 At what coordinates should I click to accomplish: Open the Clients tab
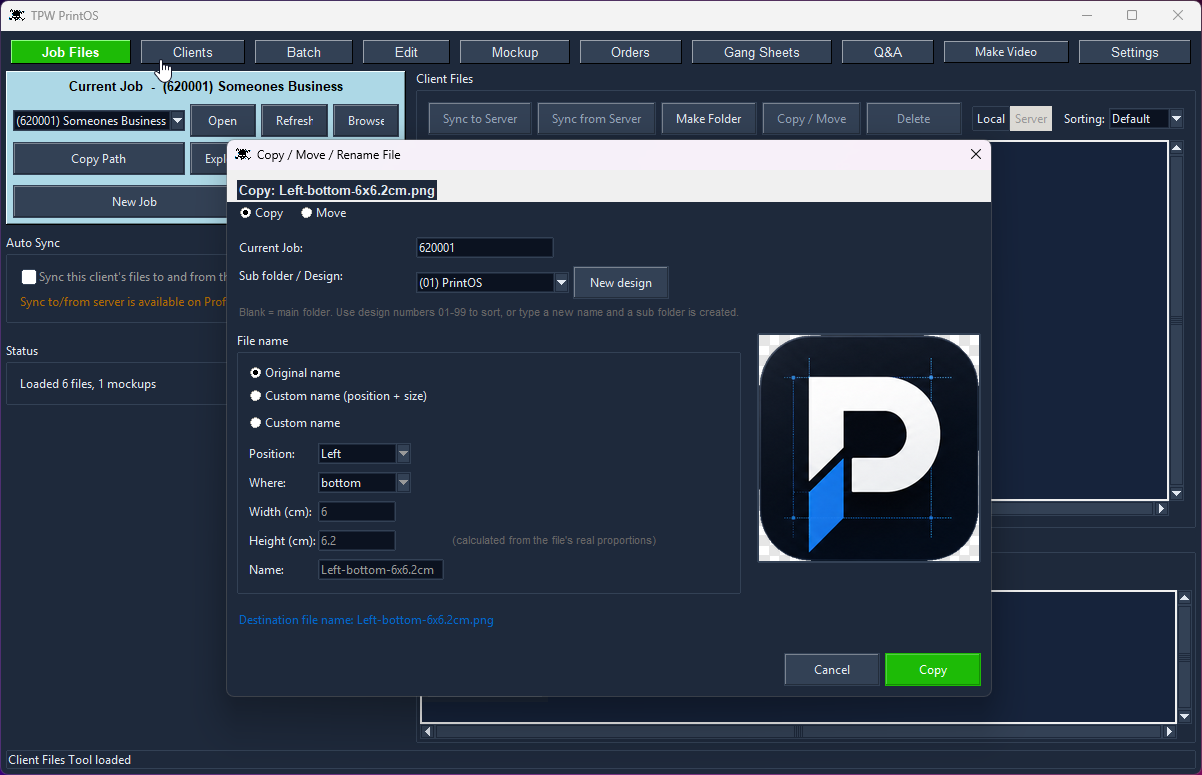click(x=192, y=52)
